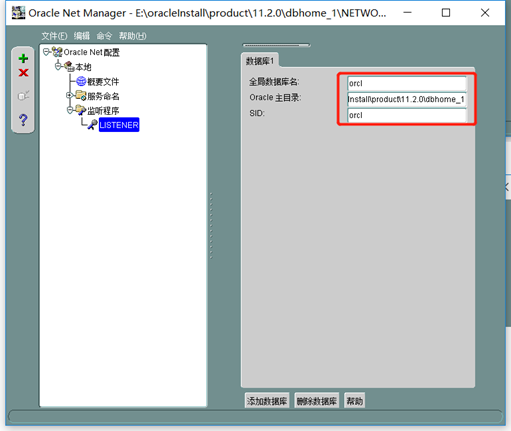Screen dimensions: 511x431
Task: Click the 帮助 button at bottom
Action: 354,401
